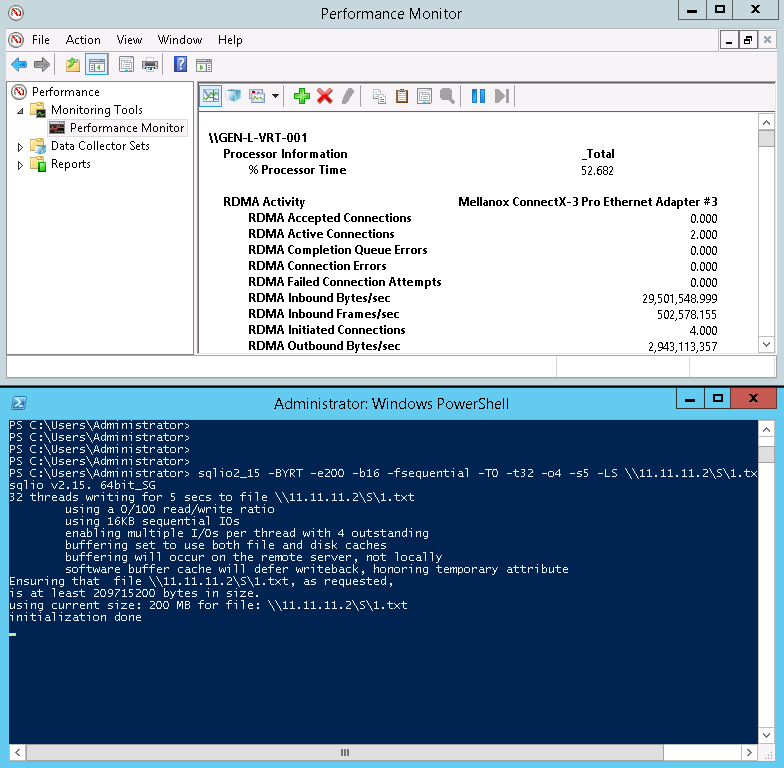Open the Help question mark icon
The width and height of the screenshot is (784, 768).
click(180, 64)
